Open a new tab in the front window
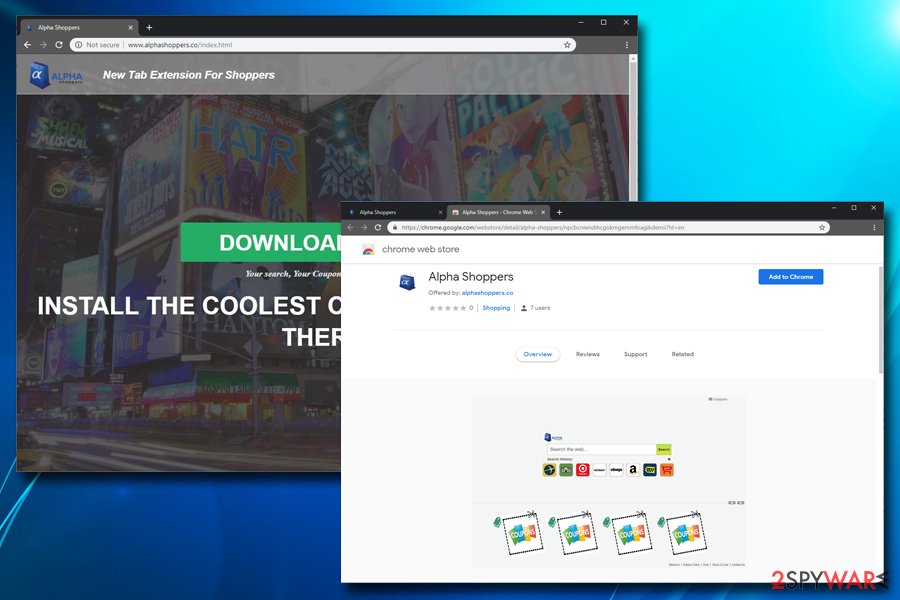Viewport: 900px width, 600px height. tap(560, 212)
